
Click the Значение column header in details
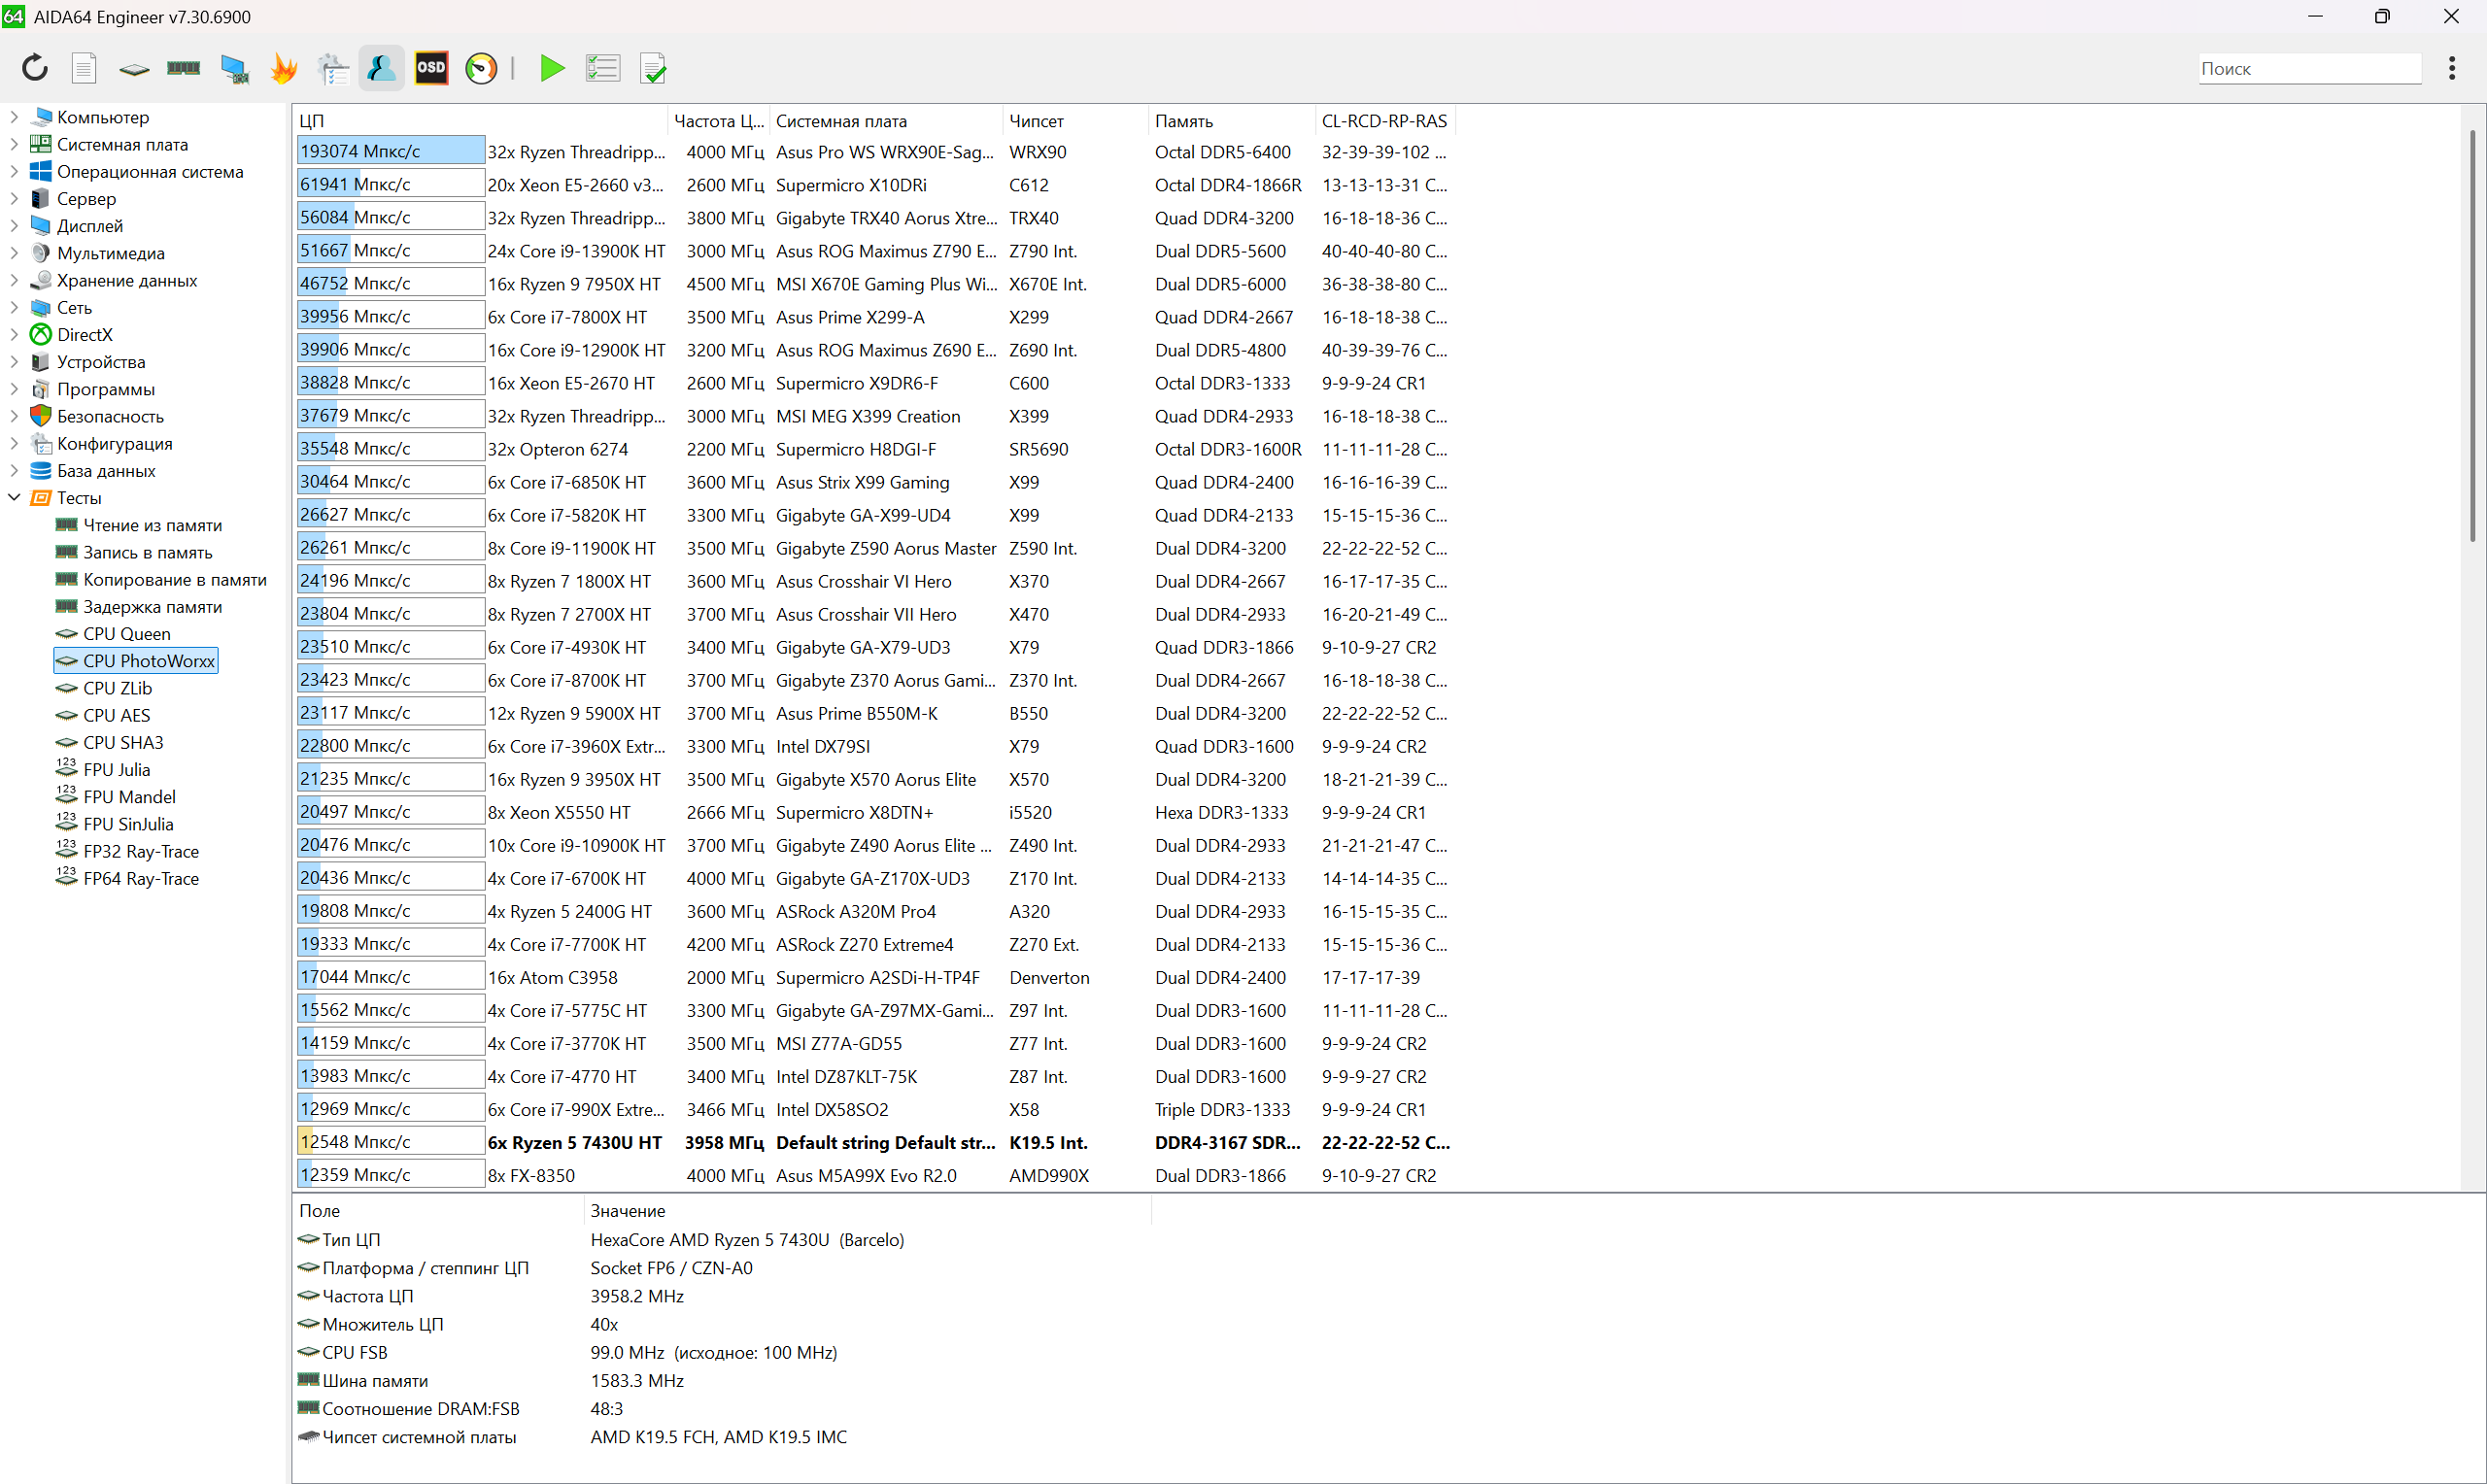pos(866,1210)
